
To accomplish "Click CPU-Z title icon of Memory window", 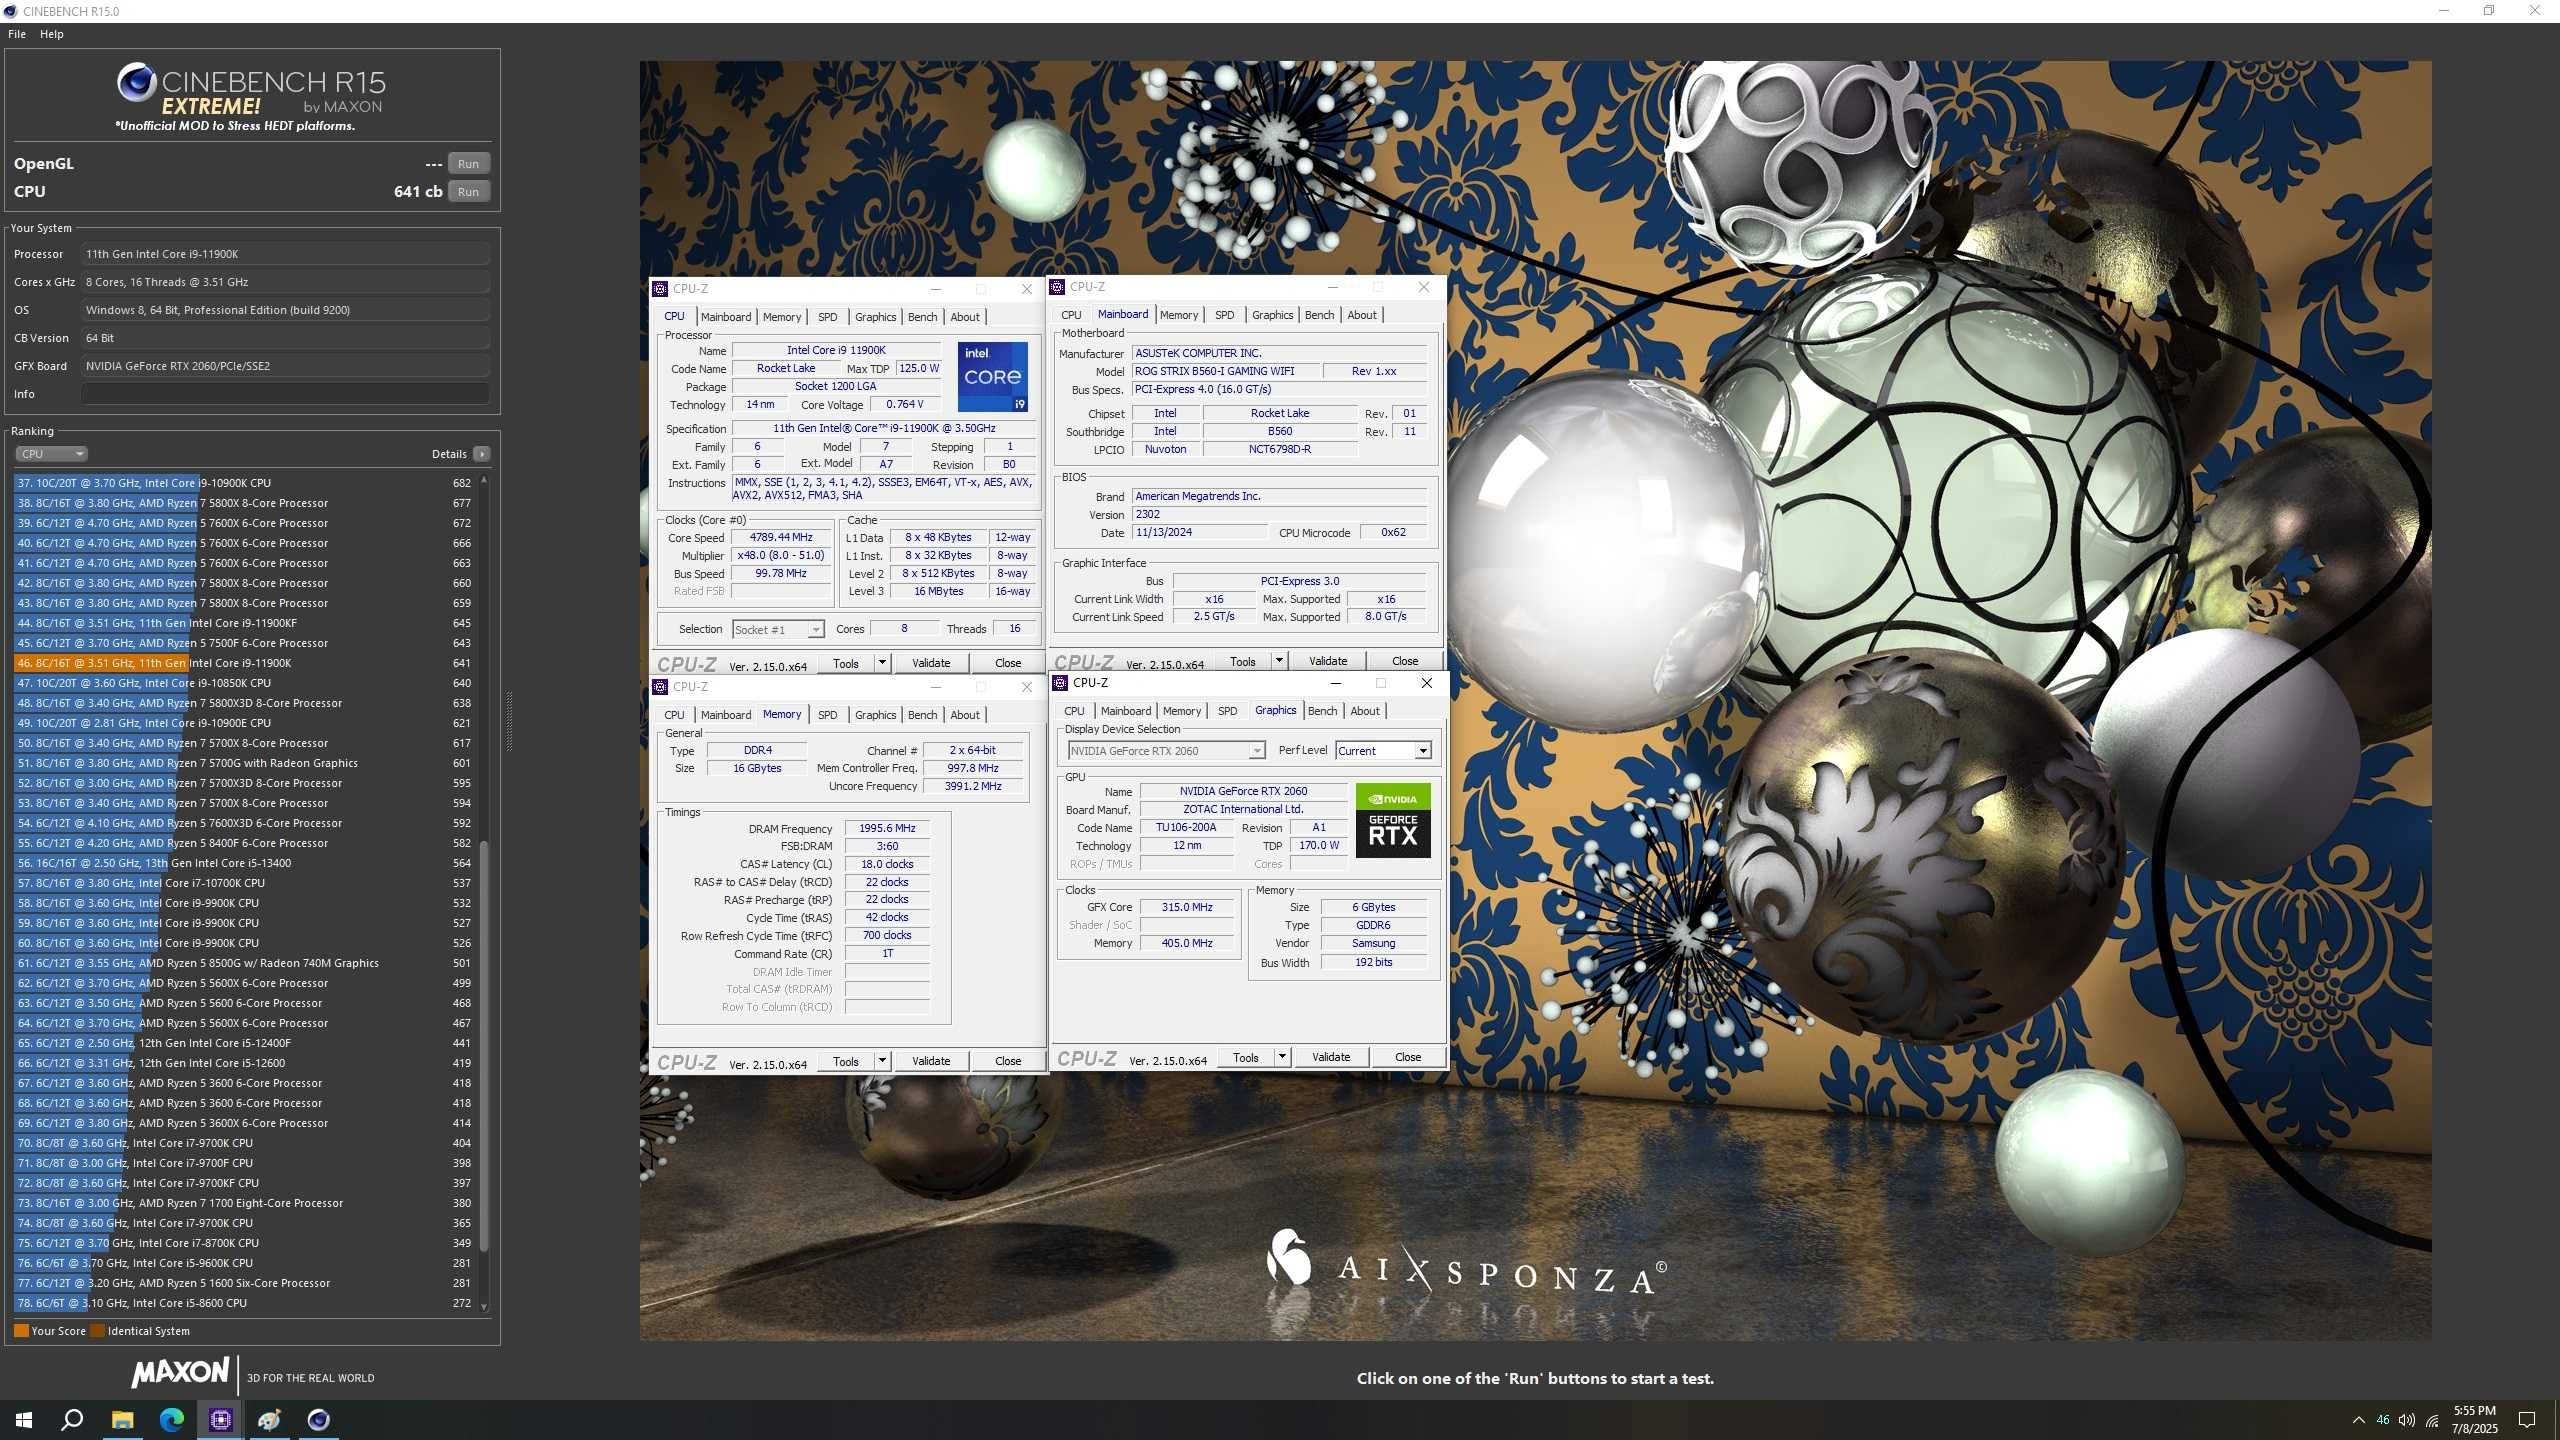I will [x=660, y=687].
